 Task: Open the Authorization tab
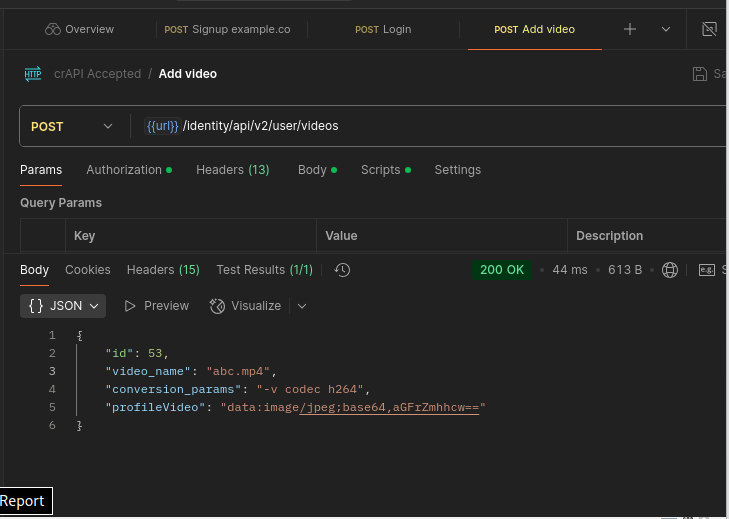pos(129,170)
